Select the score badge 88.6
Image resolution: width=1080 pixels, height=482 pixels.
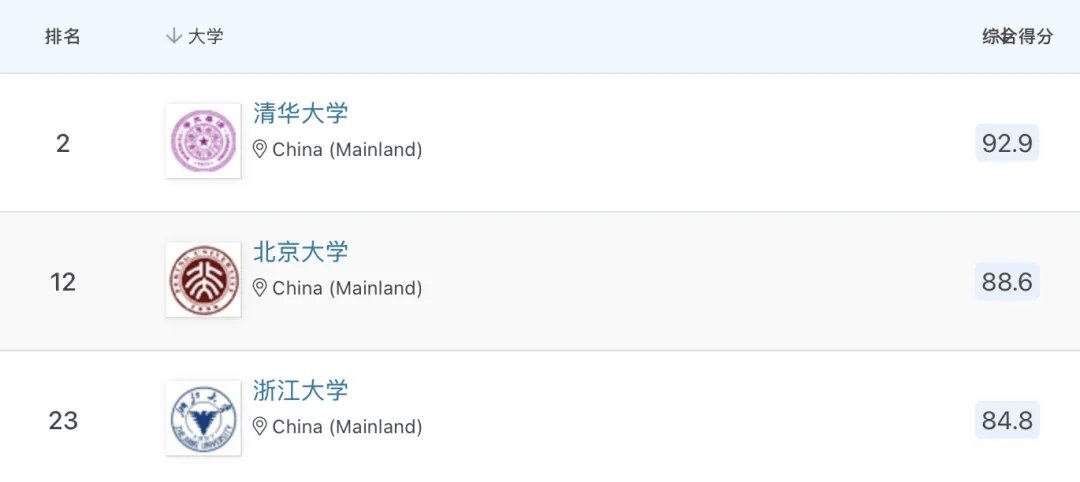pos(1007,282)
